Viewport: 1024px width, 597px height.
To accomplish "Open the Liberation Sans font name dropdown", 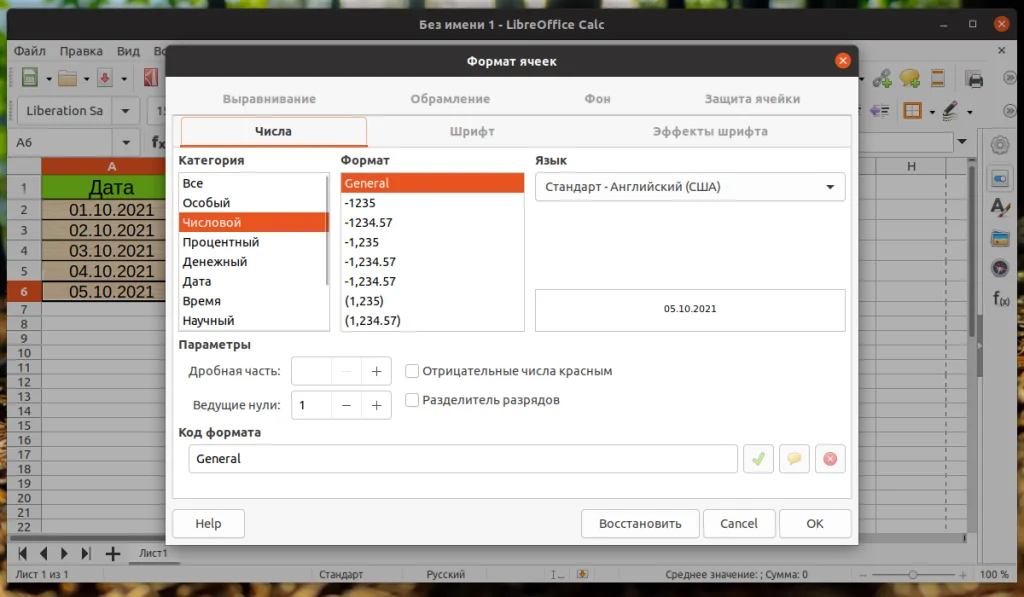I will tap(125, 111).
